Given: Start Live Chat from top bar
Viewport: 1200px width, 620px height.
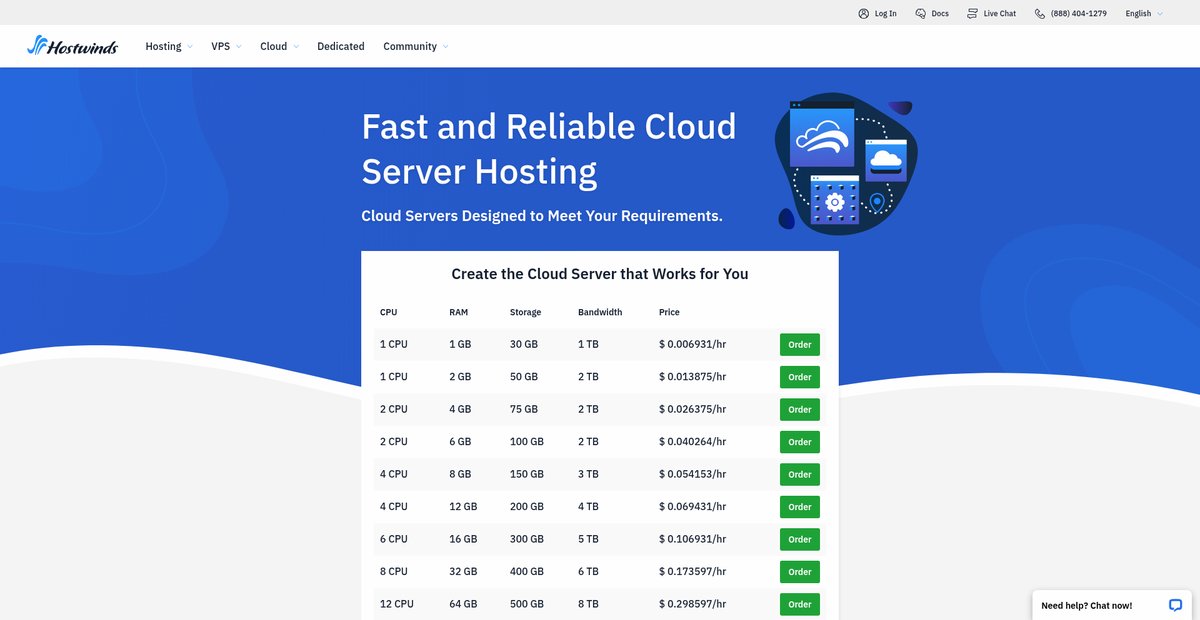Looking at the screenshot, I should click(x=999, y=13).
